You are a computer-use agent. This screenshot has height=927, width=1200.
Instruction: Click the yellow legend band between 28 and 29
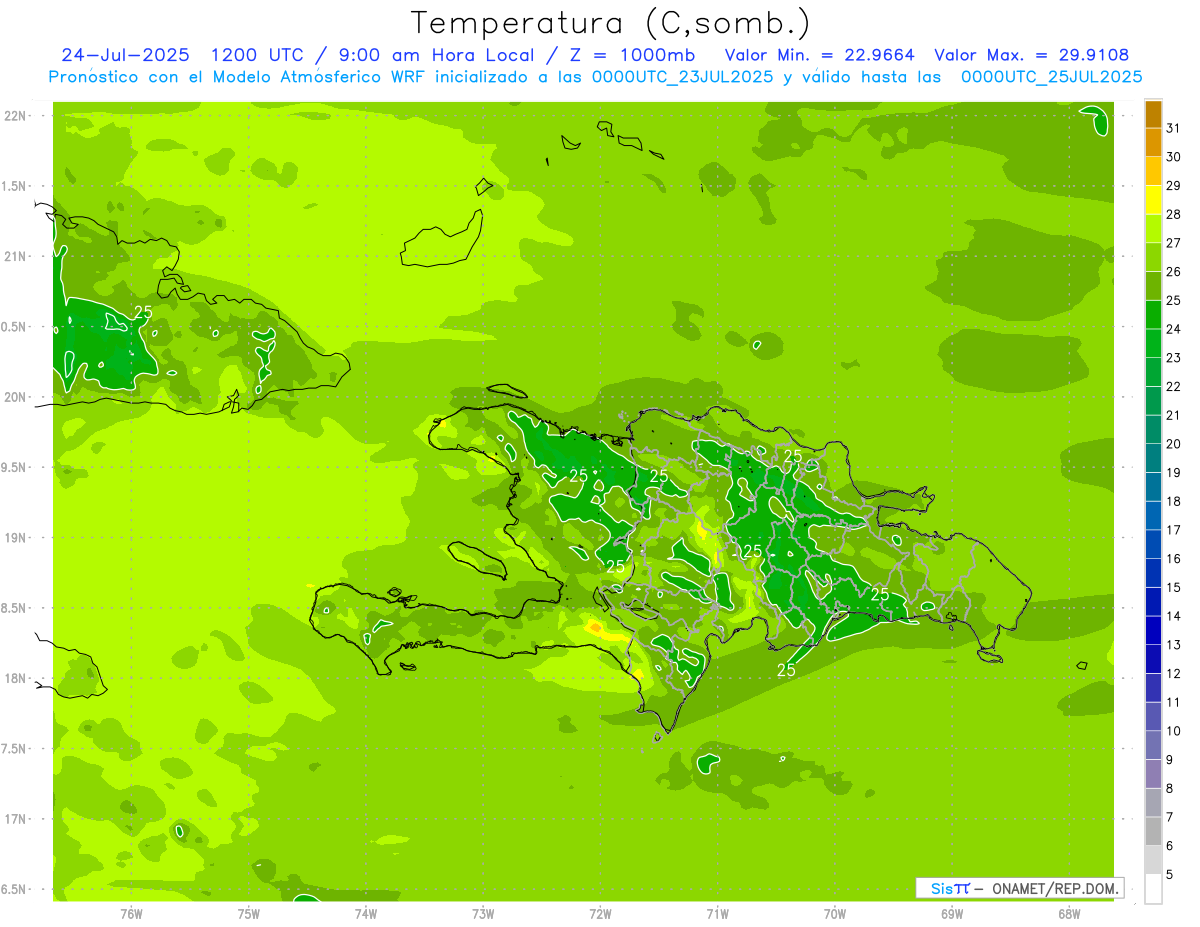click(x=1153, y=200)
